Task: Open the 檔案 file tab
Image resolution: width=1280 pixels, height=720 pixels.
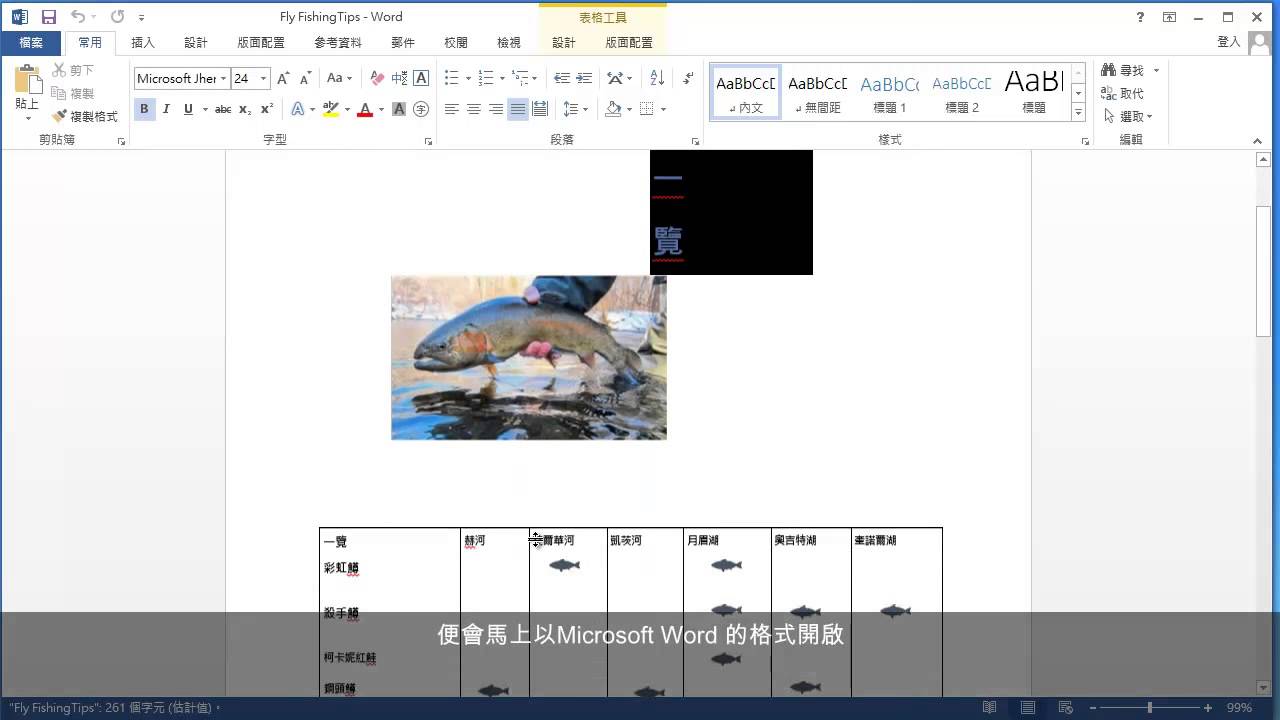Action: click(31, 43)
